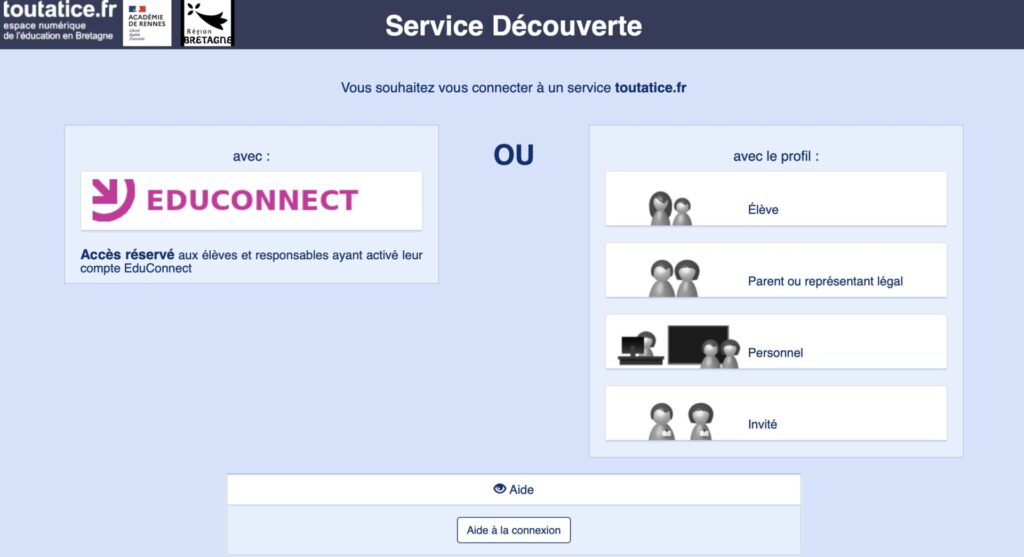Click the Parent profile figures icon
This screenshot has width=1024, height=557.
tap(673, 279)
